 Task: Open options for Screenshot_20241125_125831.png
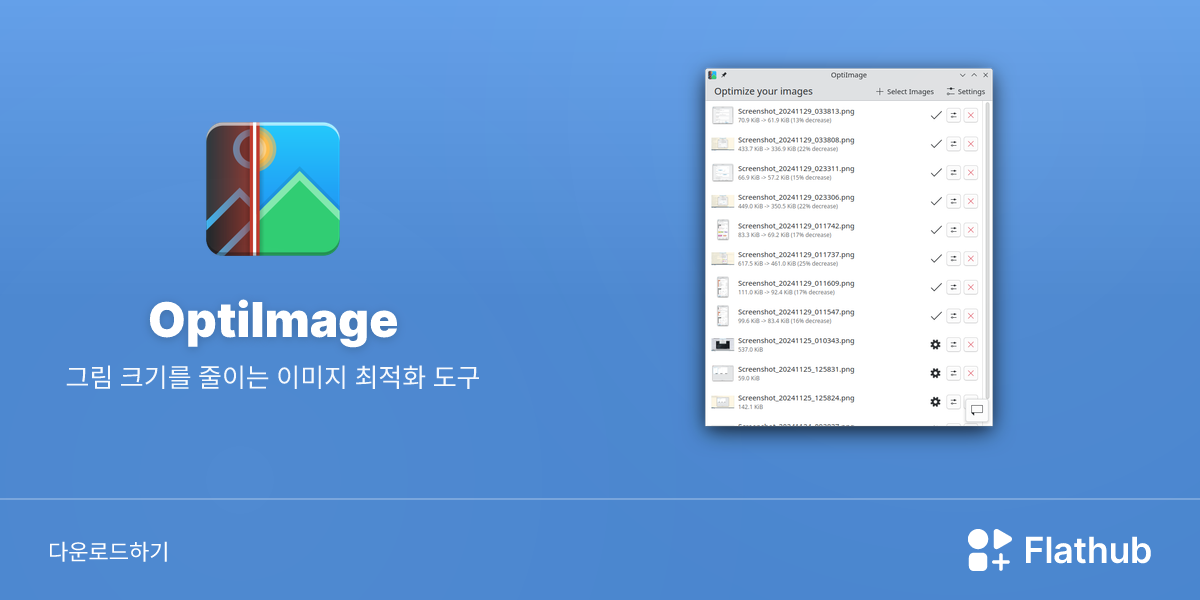[954, 373]
